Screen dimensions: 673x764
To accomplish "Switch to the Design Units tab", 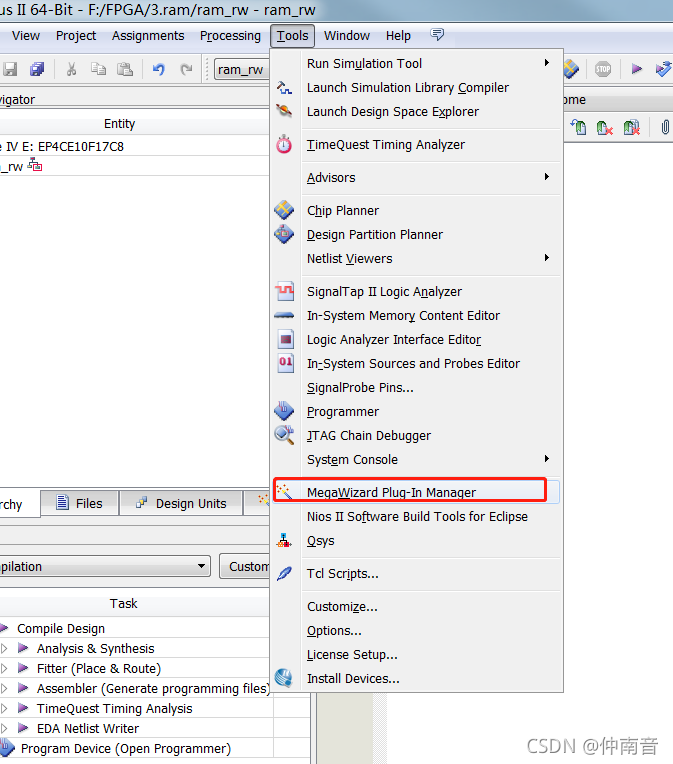I will click(181, 503).
